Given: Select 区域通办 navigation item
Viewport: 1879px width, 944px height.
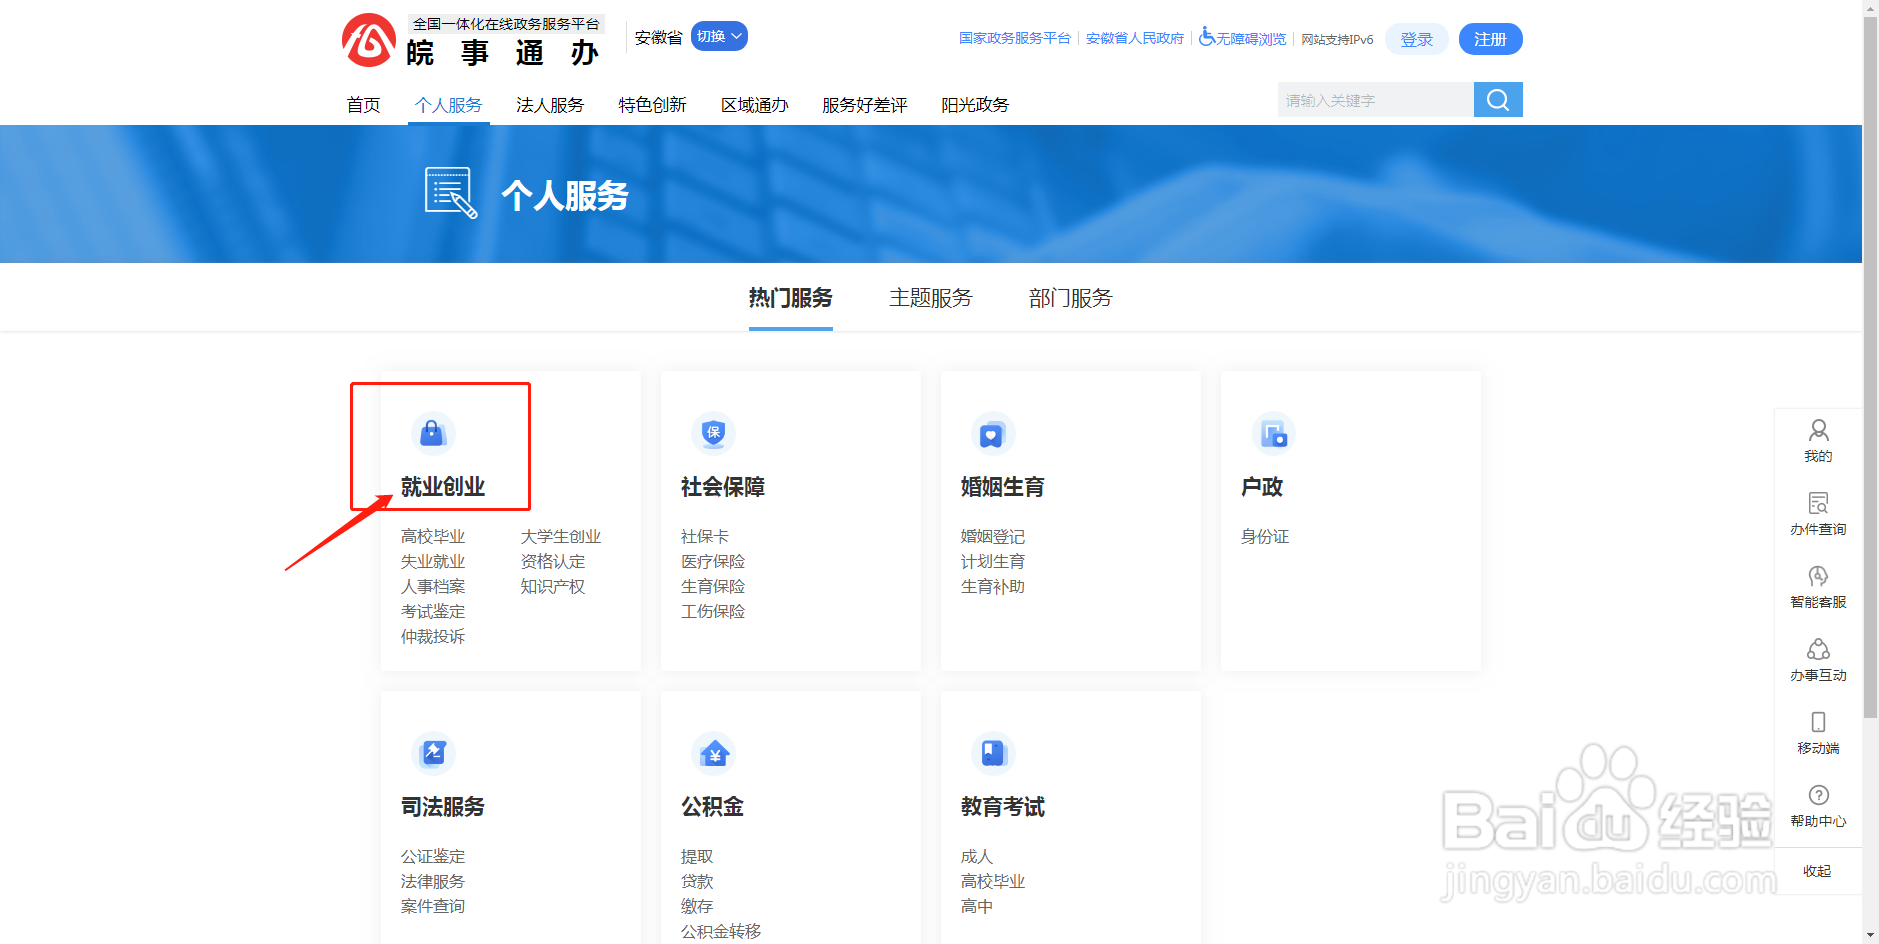Looking at the screenshot, I should pos(754,105).
